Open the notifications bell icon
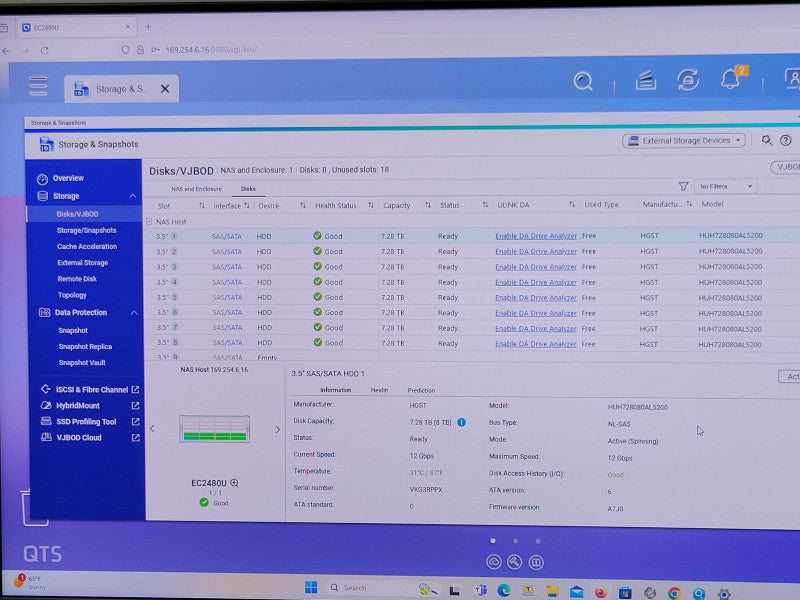The width and height of the screenshot is (800, 600). click(731, 80)
